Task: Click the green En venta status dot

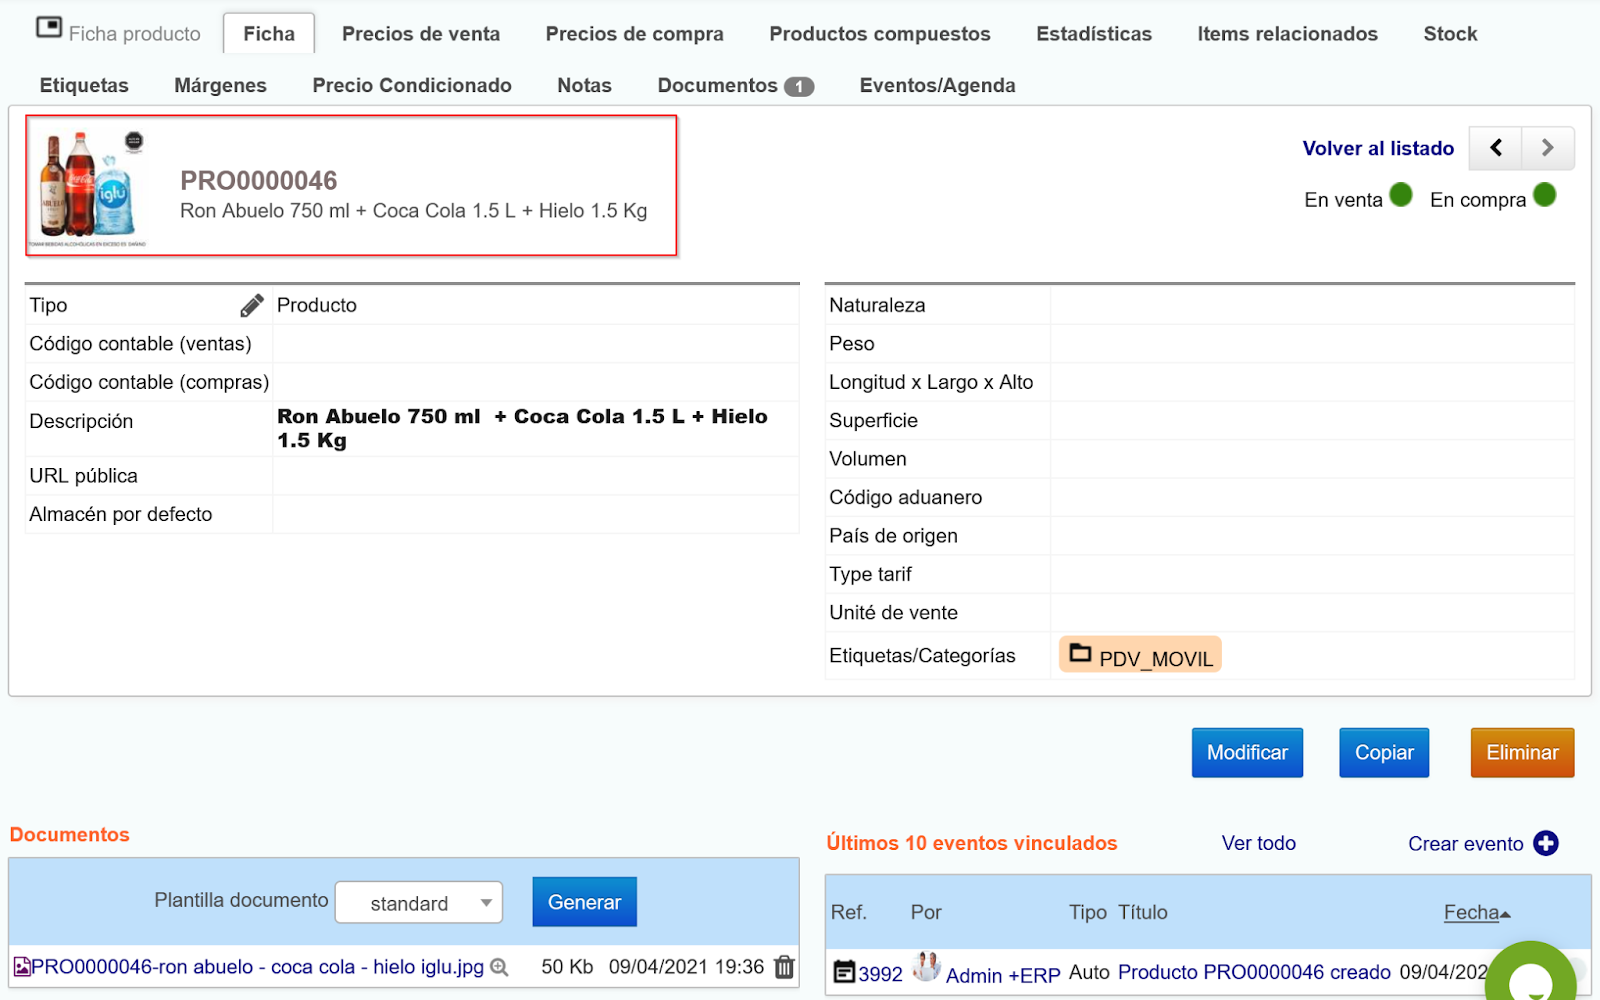Action: (1401, 195)
